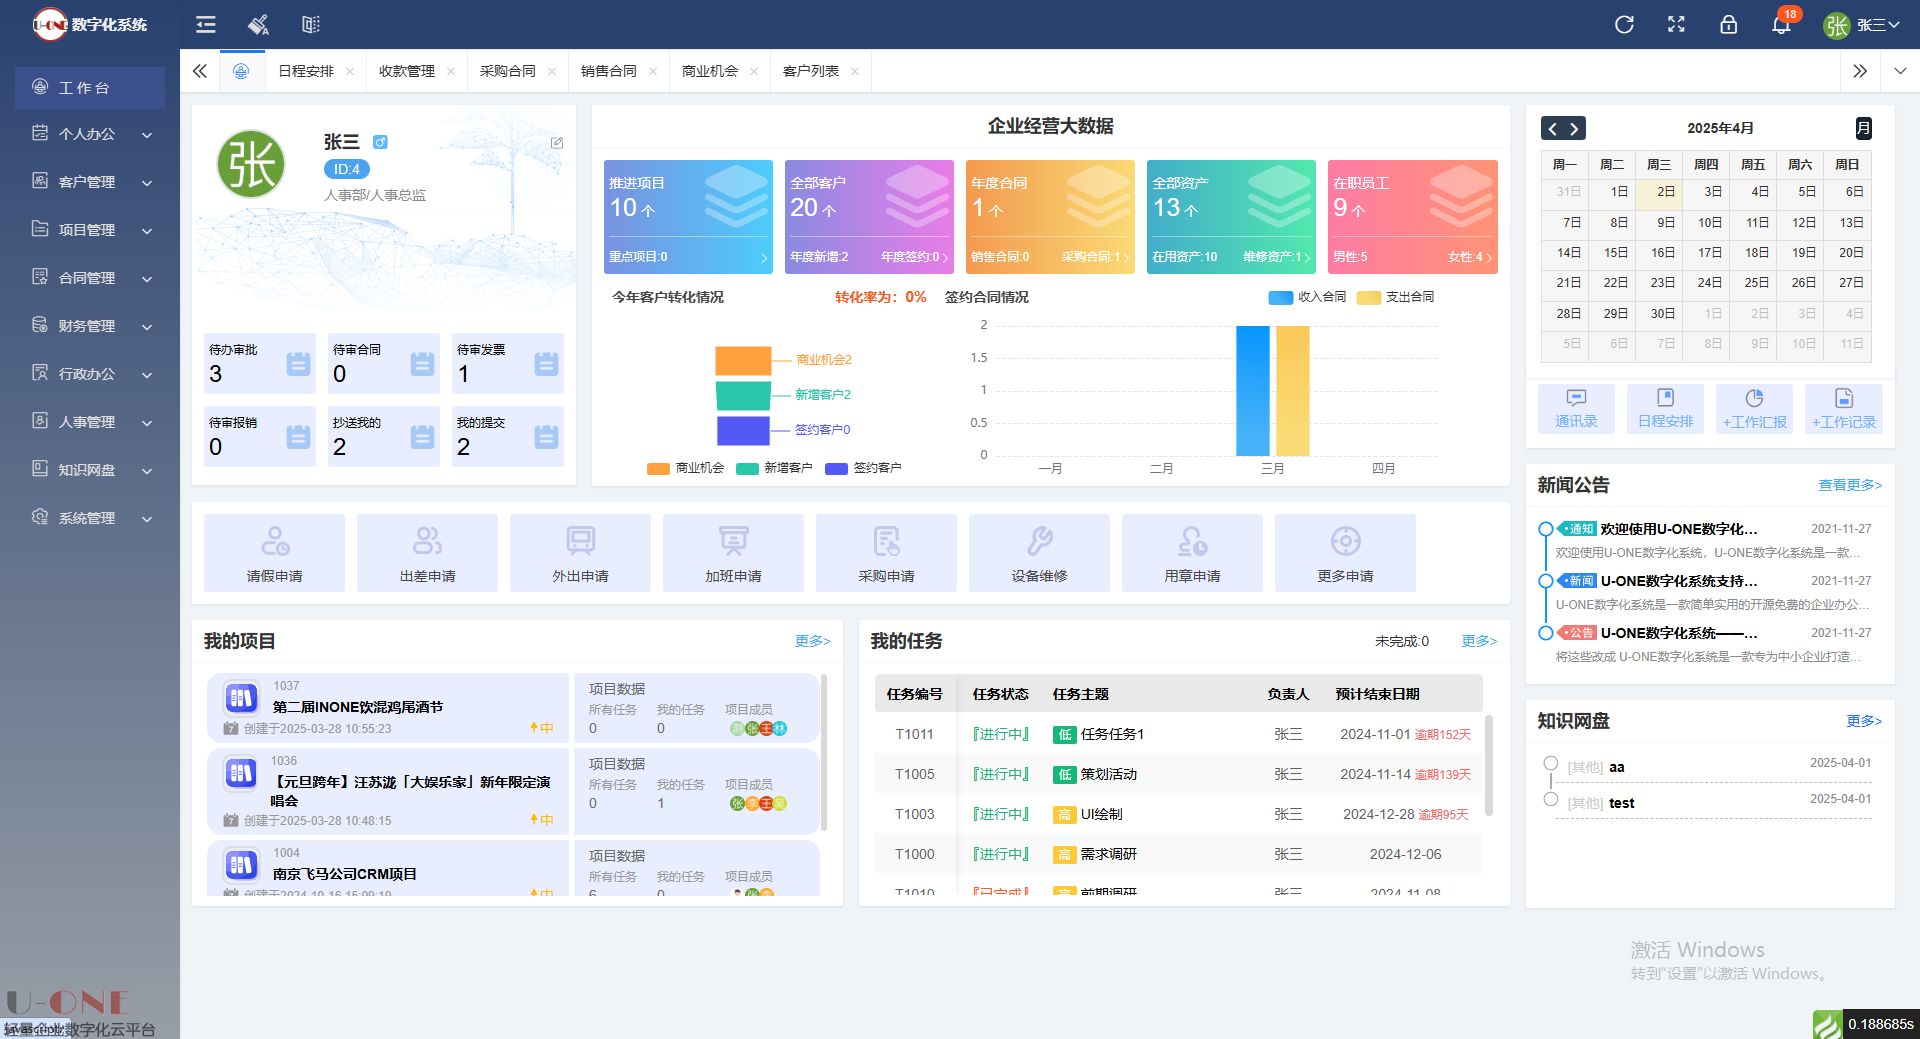Open 设备维修 request
This screenshot has height=1039, width=1920.
[1039, 553]
